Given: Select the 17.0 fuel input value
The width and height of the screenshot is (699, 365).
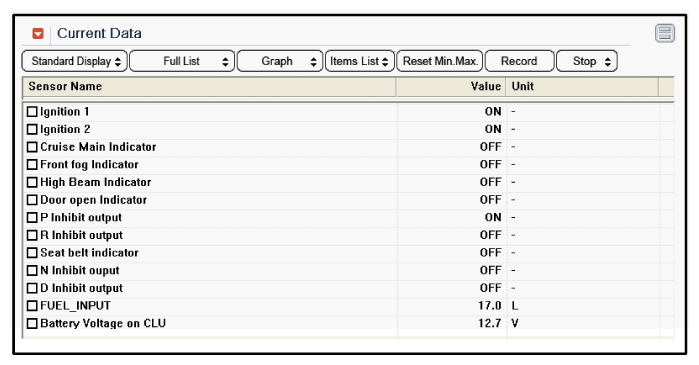Looking at the screenshot, I should (489, 306).
